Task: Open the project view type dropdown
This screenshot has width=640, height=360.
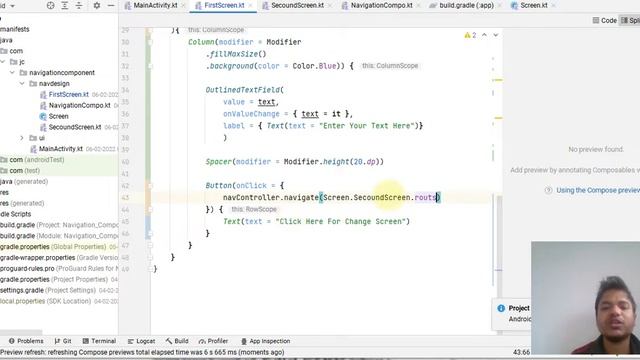Action: pyautogui.click(x=12, y=6)
